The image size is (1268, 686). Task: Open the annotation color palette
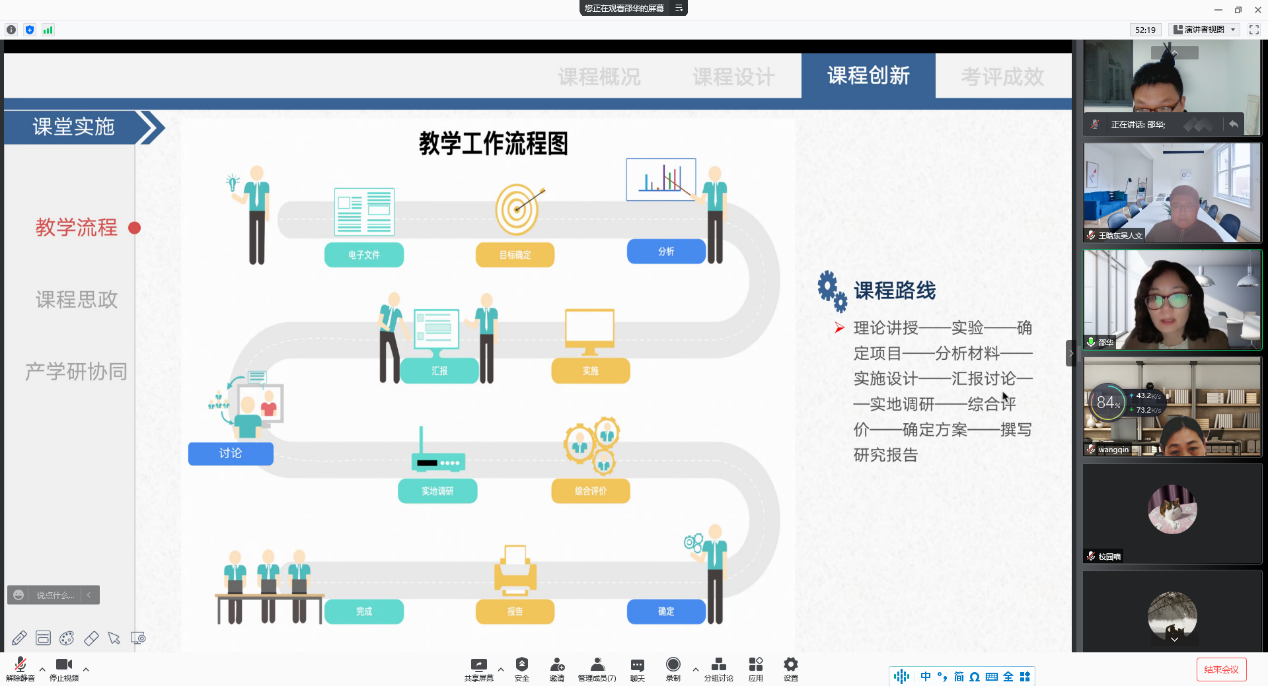point(67,638)
